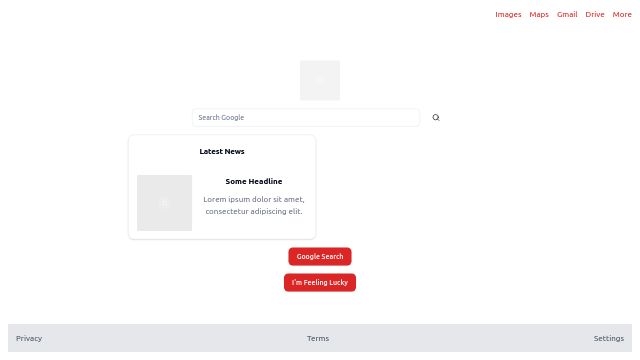Click the Latest News heading
640x360 pixels.
[x=222, y=151]
